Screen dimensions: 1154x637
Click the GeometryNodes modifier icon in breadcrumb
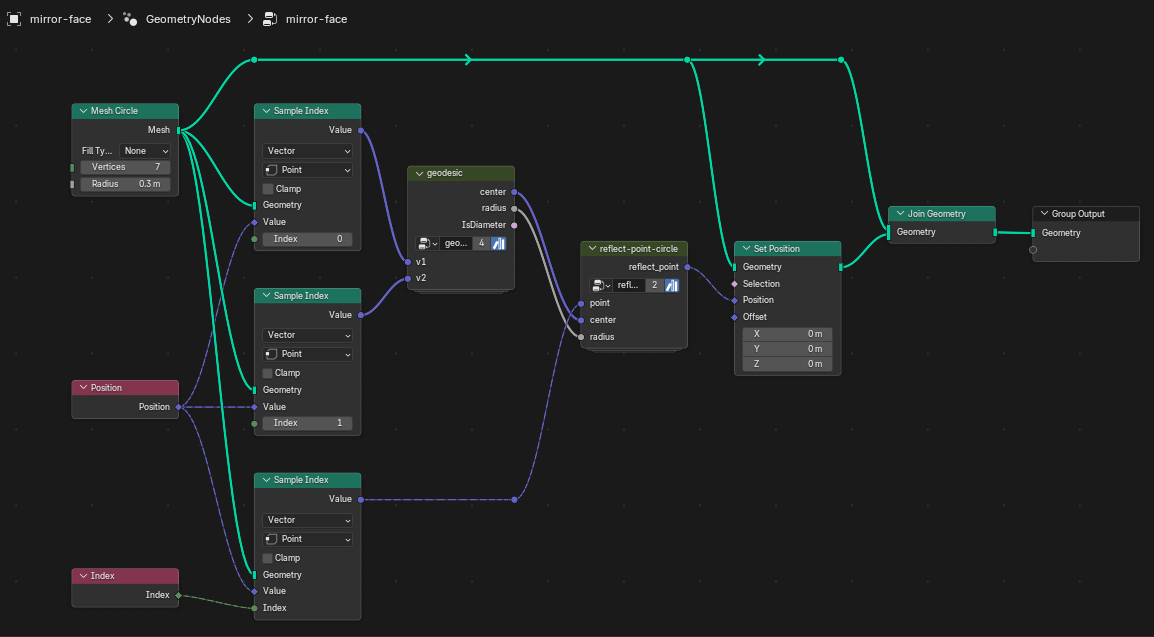[x=130, y=19]
